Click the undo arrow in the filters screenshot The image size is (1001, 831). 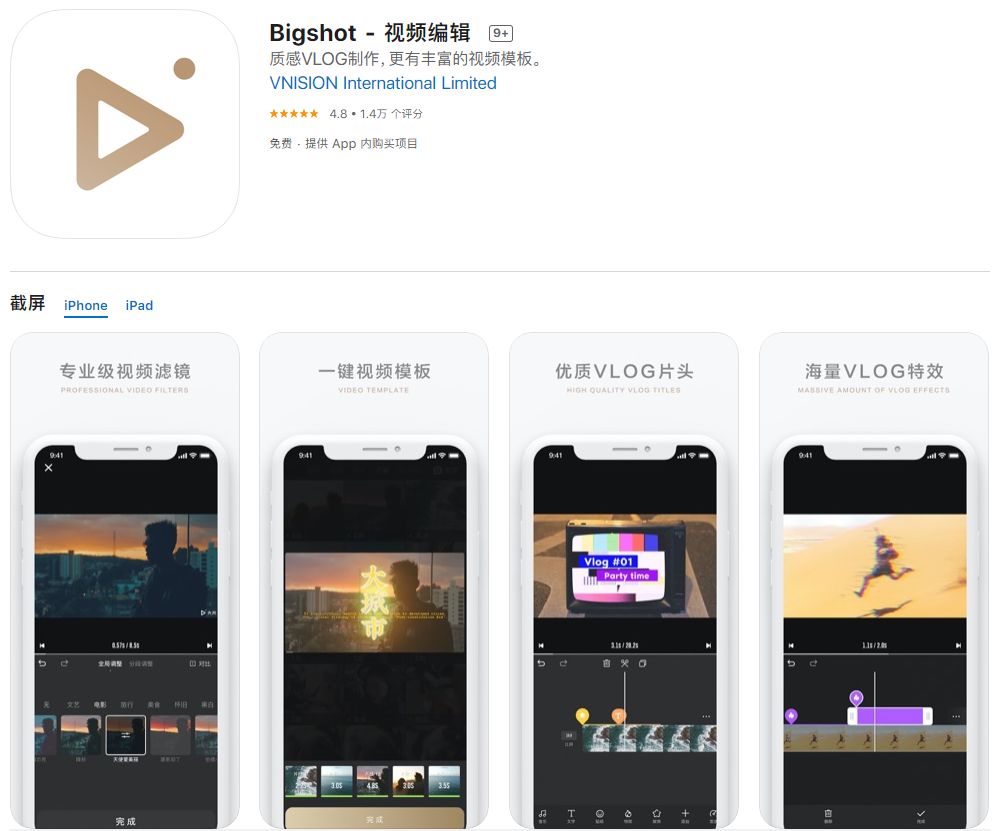coord(42,664)
